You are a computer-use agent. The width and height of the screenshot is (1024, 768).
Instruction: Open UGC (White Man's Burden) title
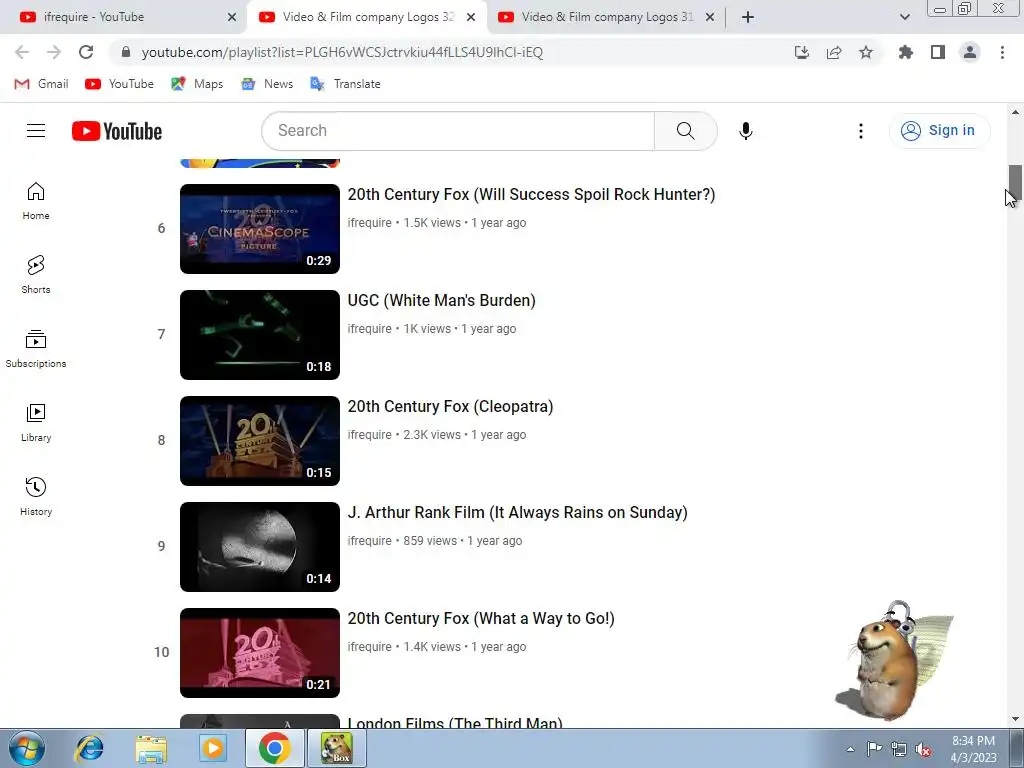pyautogui.click(x=441, y=300)
